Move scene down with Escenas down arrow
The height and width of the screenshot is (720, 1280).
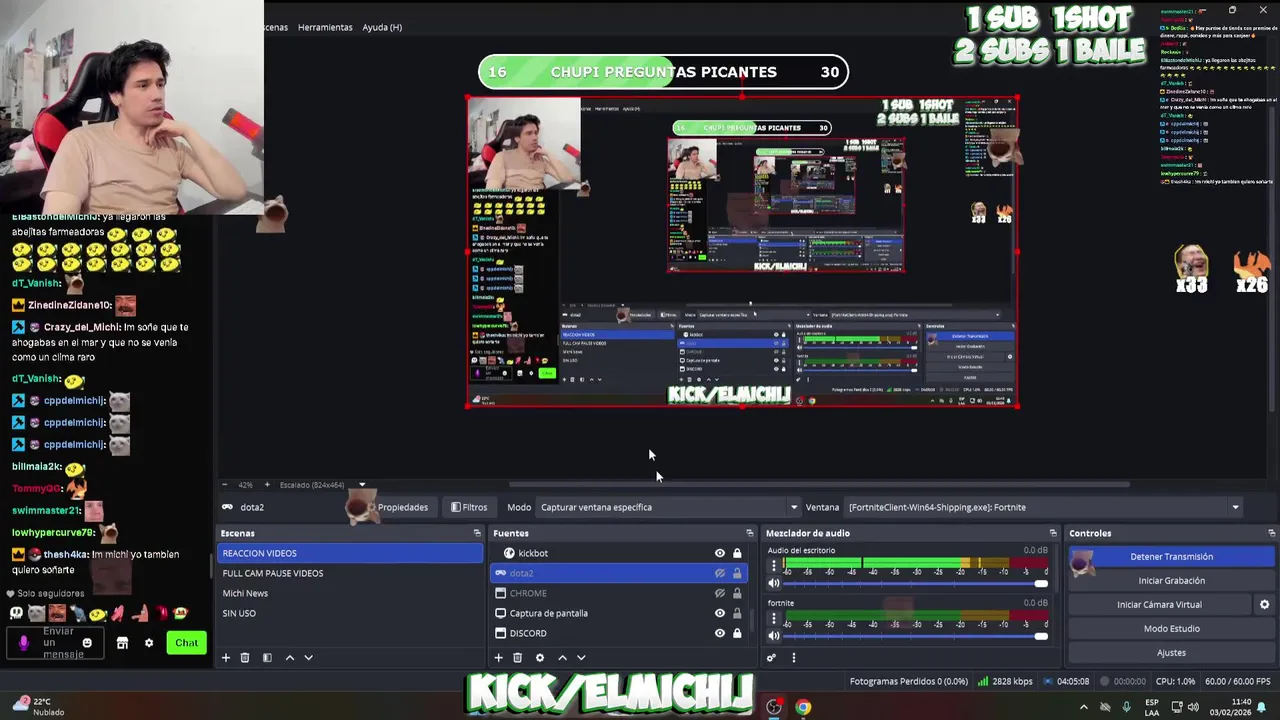pyautogui.click(x=308, y=658)
